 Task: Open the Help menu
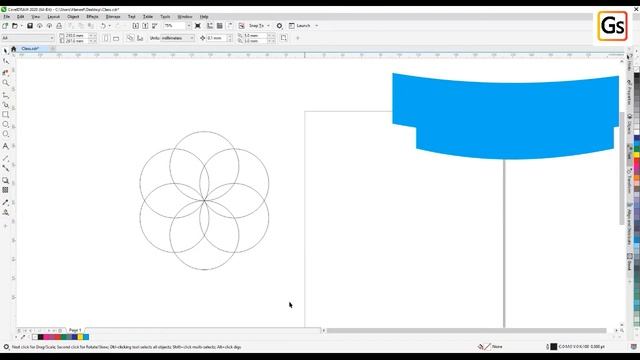click(x=204, y=17)
